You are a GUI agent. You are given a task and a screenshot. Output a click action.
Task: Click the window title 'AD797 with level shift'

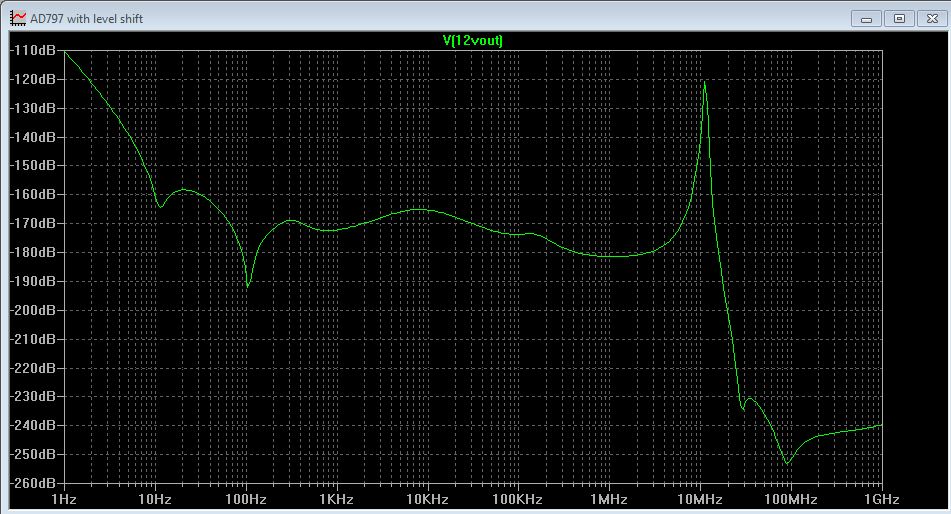(x=87, y=19)
